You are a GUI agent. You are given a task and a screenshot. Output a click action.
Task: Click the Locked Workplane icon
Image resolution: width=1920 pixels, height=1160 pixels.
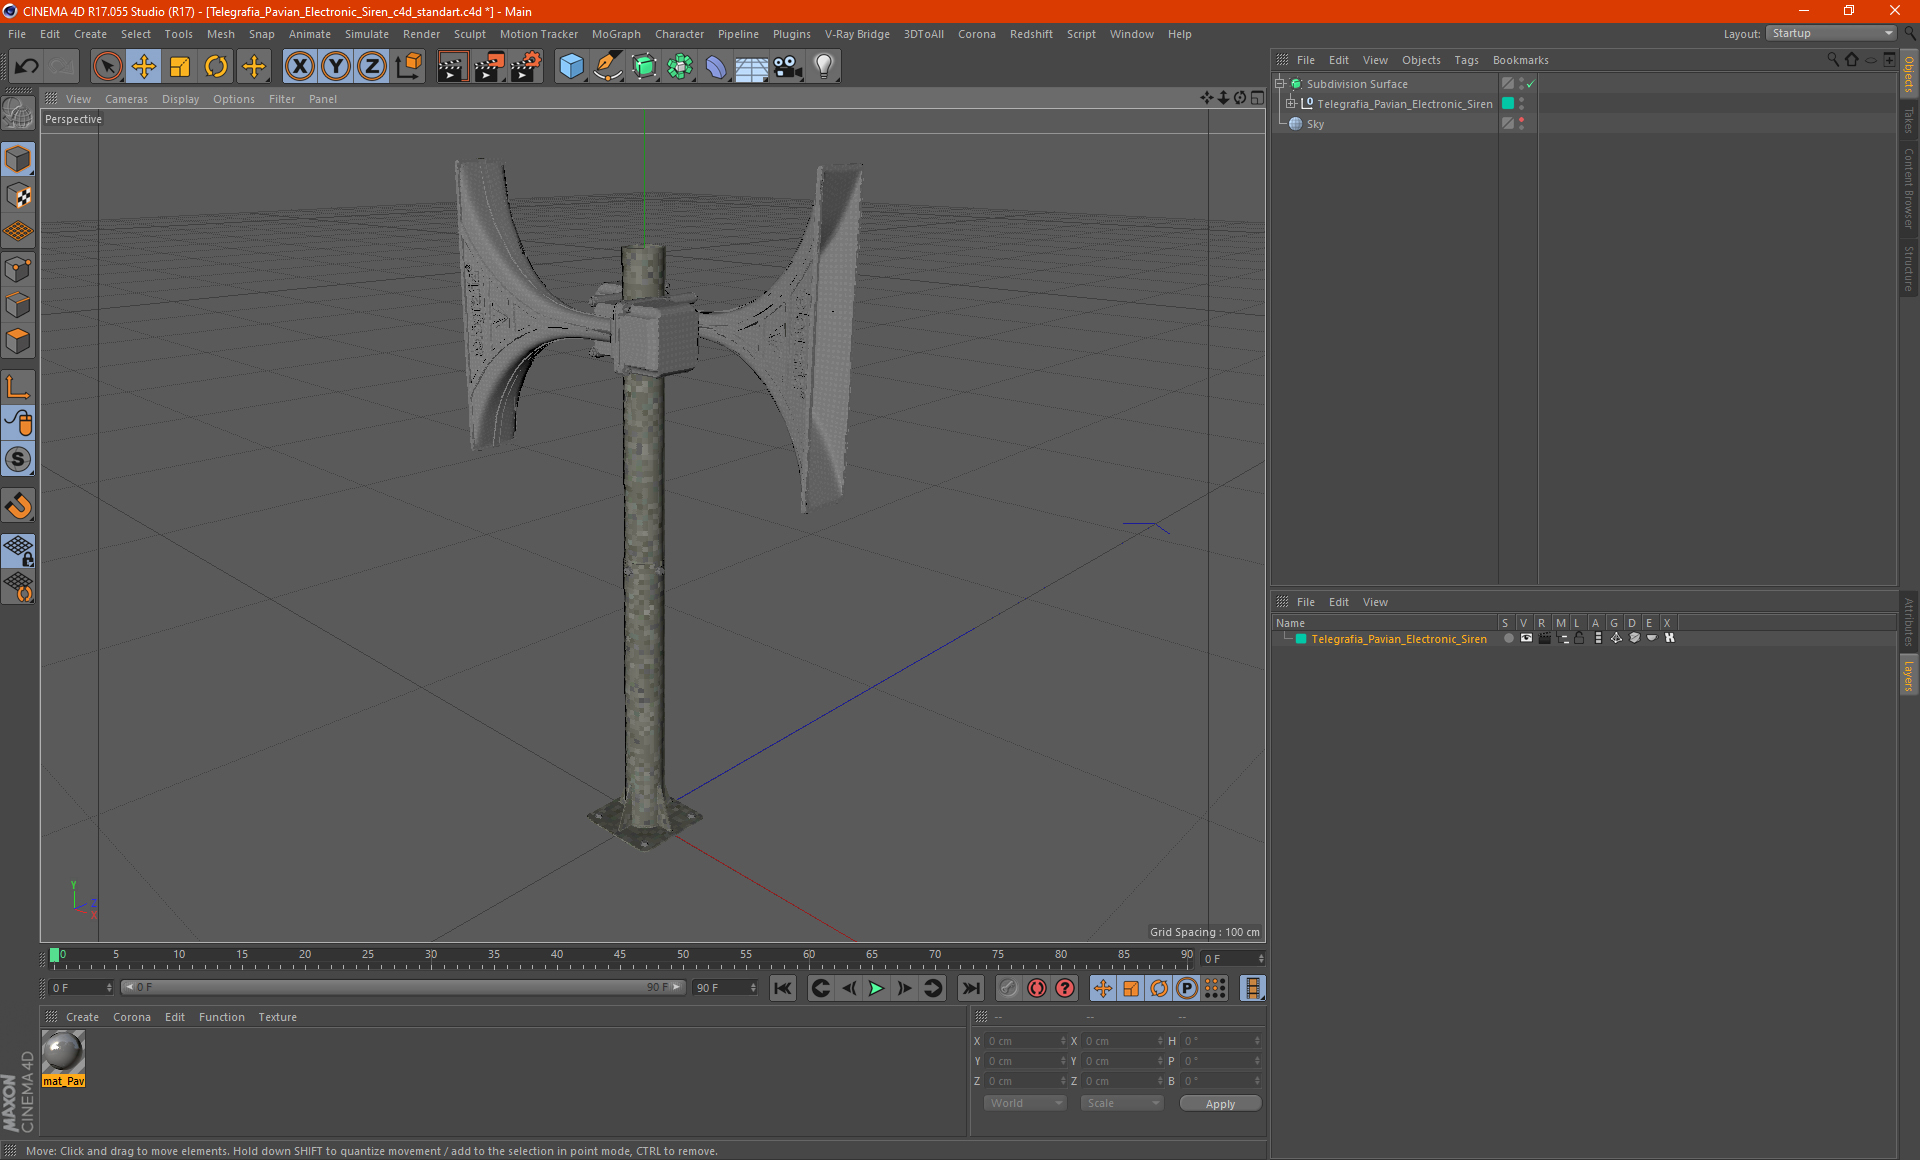point(18,551)
